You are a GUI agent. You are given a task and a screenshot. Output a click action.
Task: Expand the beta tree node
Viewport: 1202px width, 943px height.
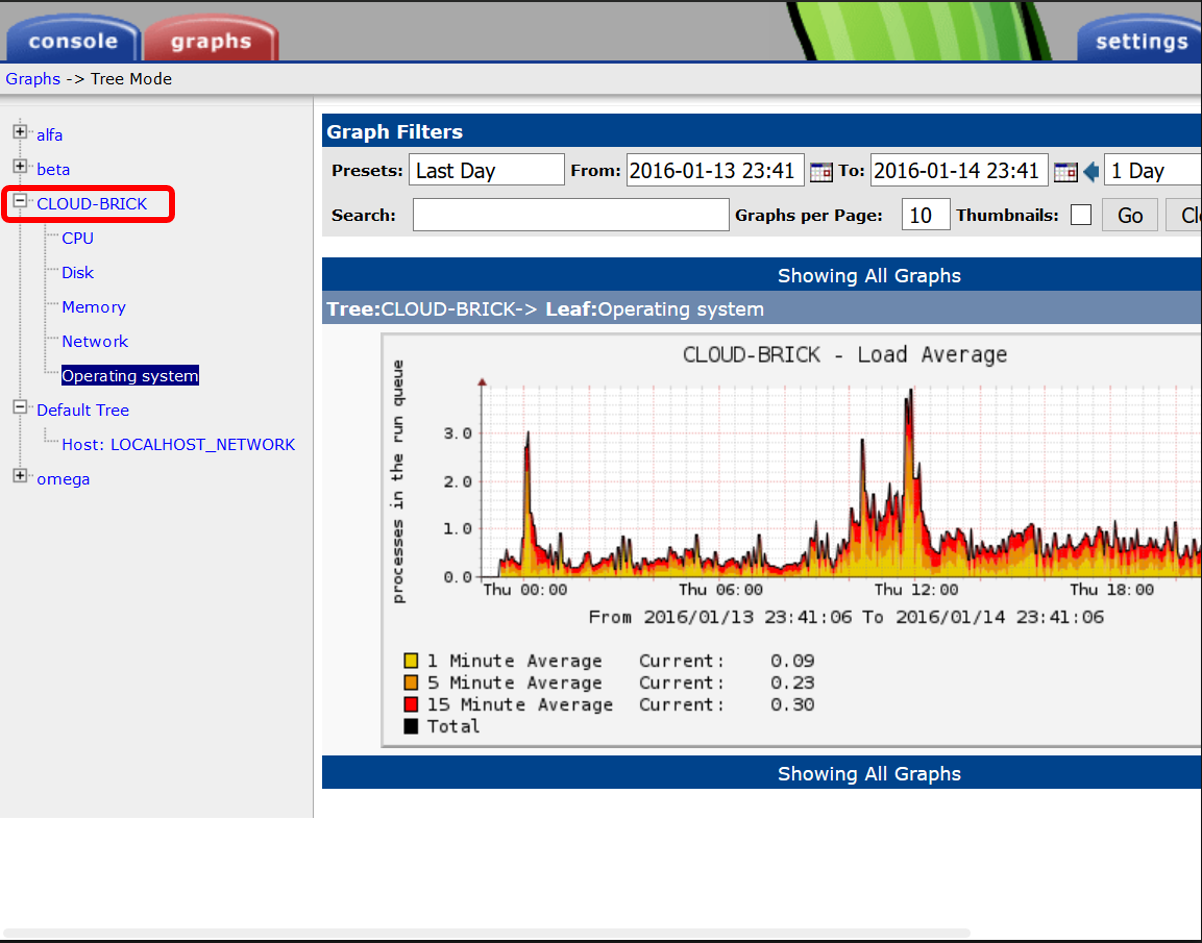pyautogui.click(x=20, y=166)
